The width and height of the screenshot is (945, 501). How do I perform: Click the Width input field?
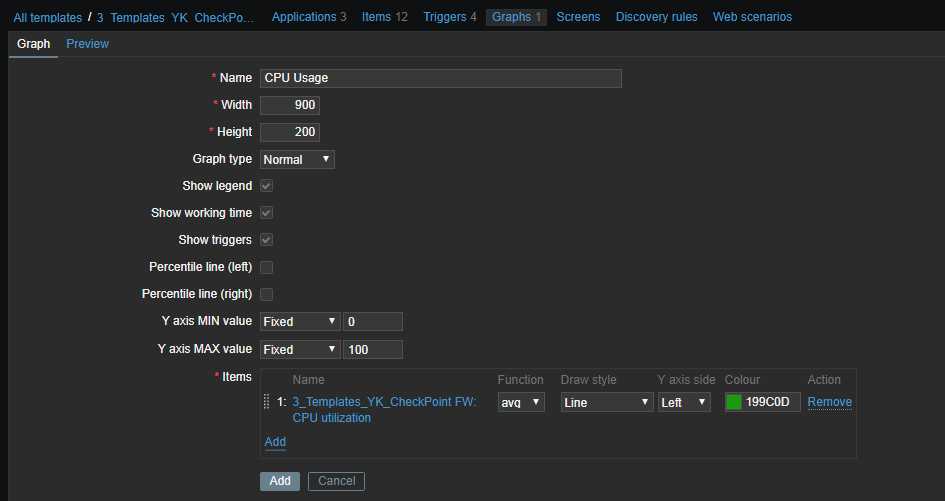click(x=290, y=105)
